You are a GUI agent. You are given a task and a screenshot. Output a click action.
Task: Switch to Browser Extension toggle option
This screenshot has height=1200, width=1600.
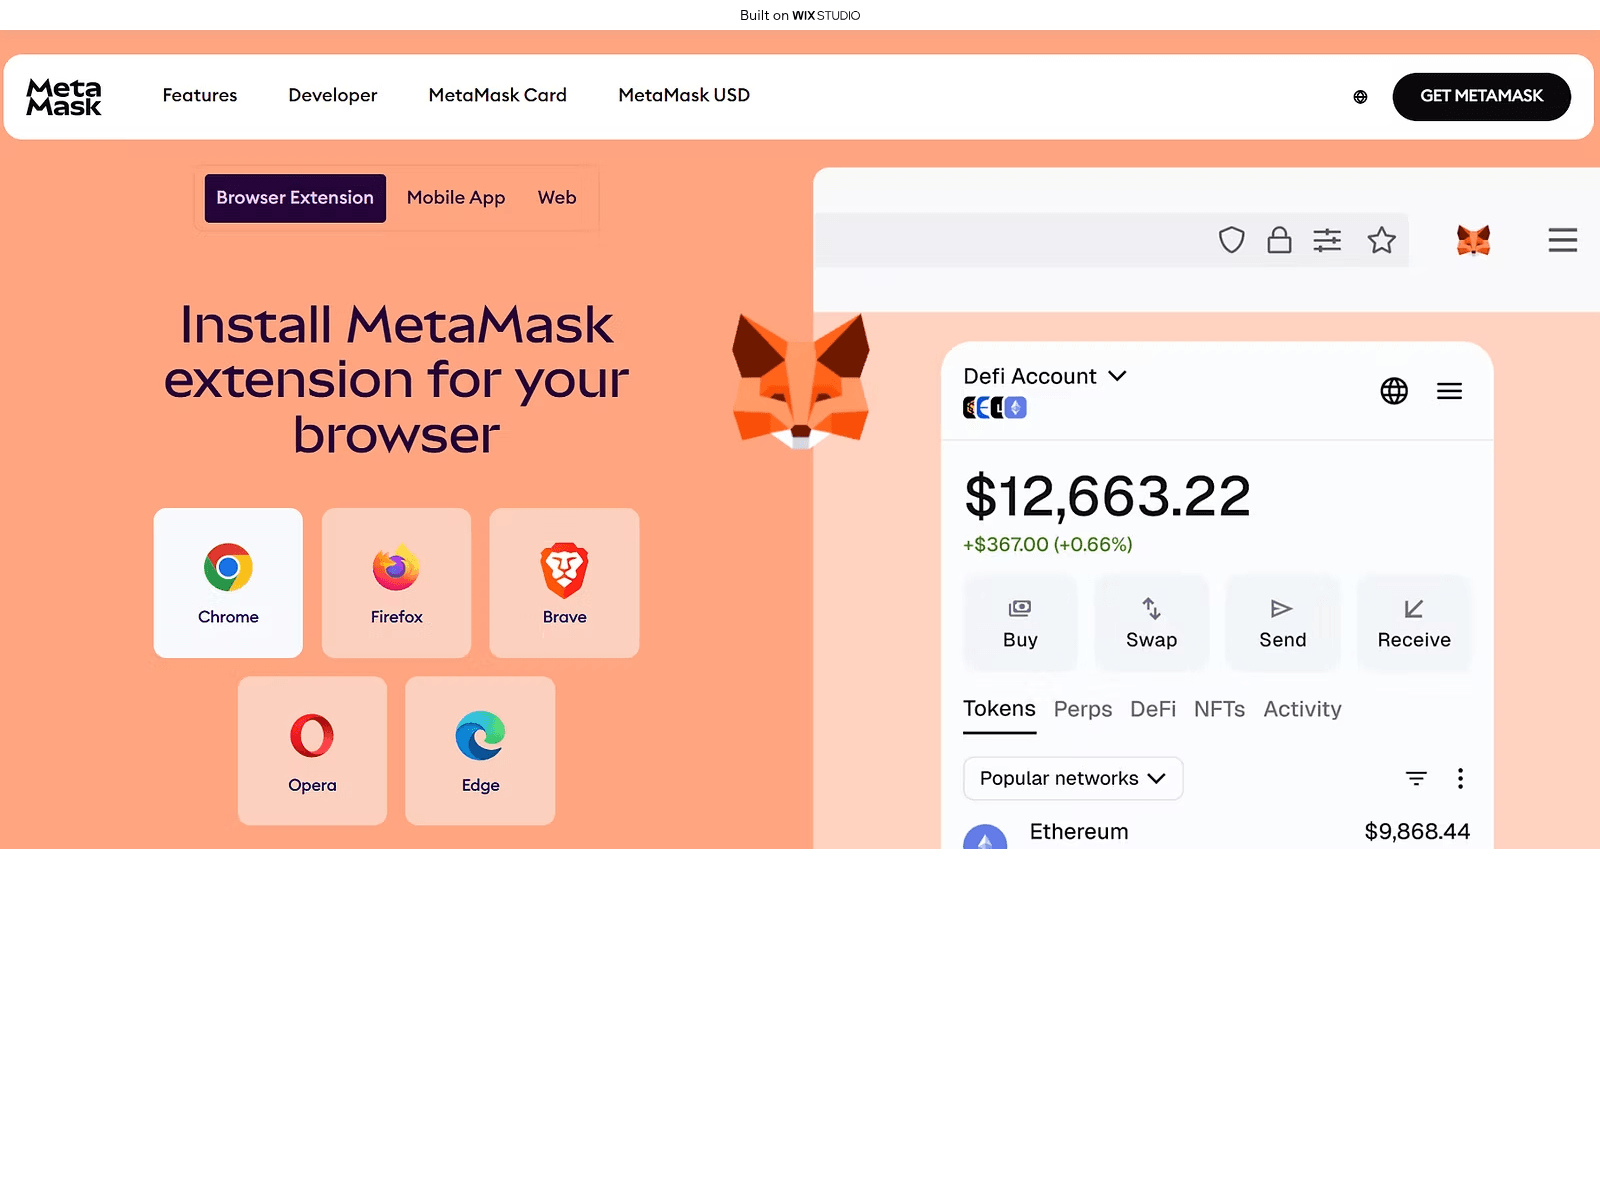pyautogui.click(x=295, y=198)
